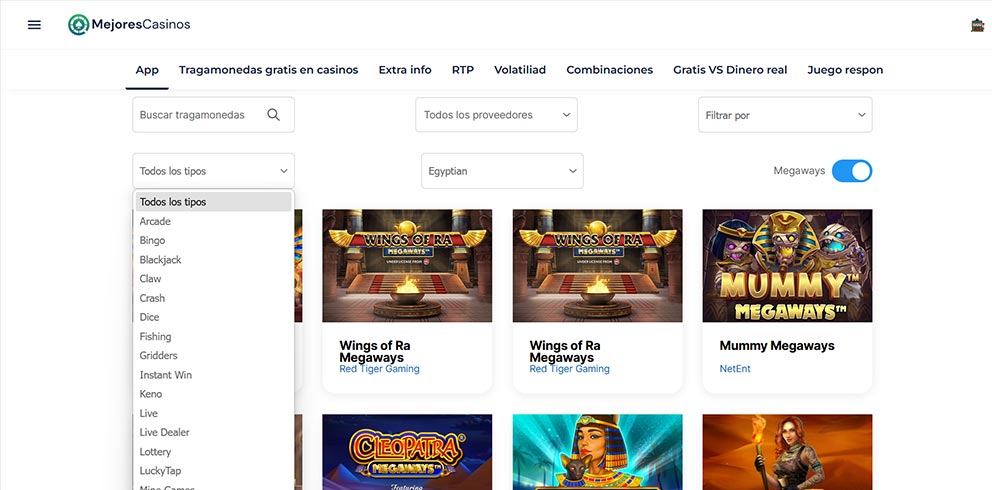Open the Mummy Megaways title link
The width and height of the screenshot is (992, 490).
[x=777, y=346]
